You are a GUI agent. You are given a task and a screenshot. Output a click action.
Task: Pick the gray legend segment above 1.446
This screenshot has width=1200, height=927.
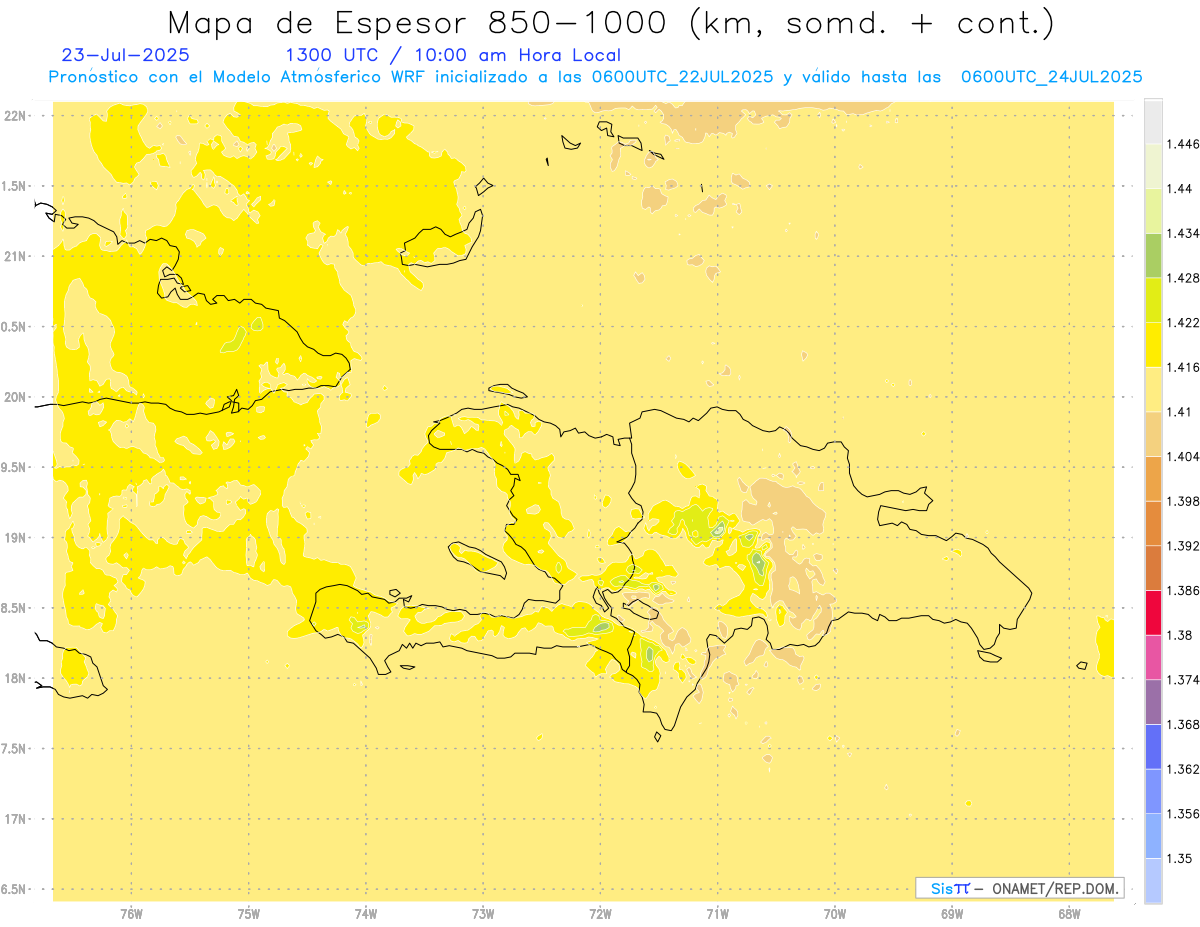point(1153,121)
